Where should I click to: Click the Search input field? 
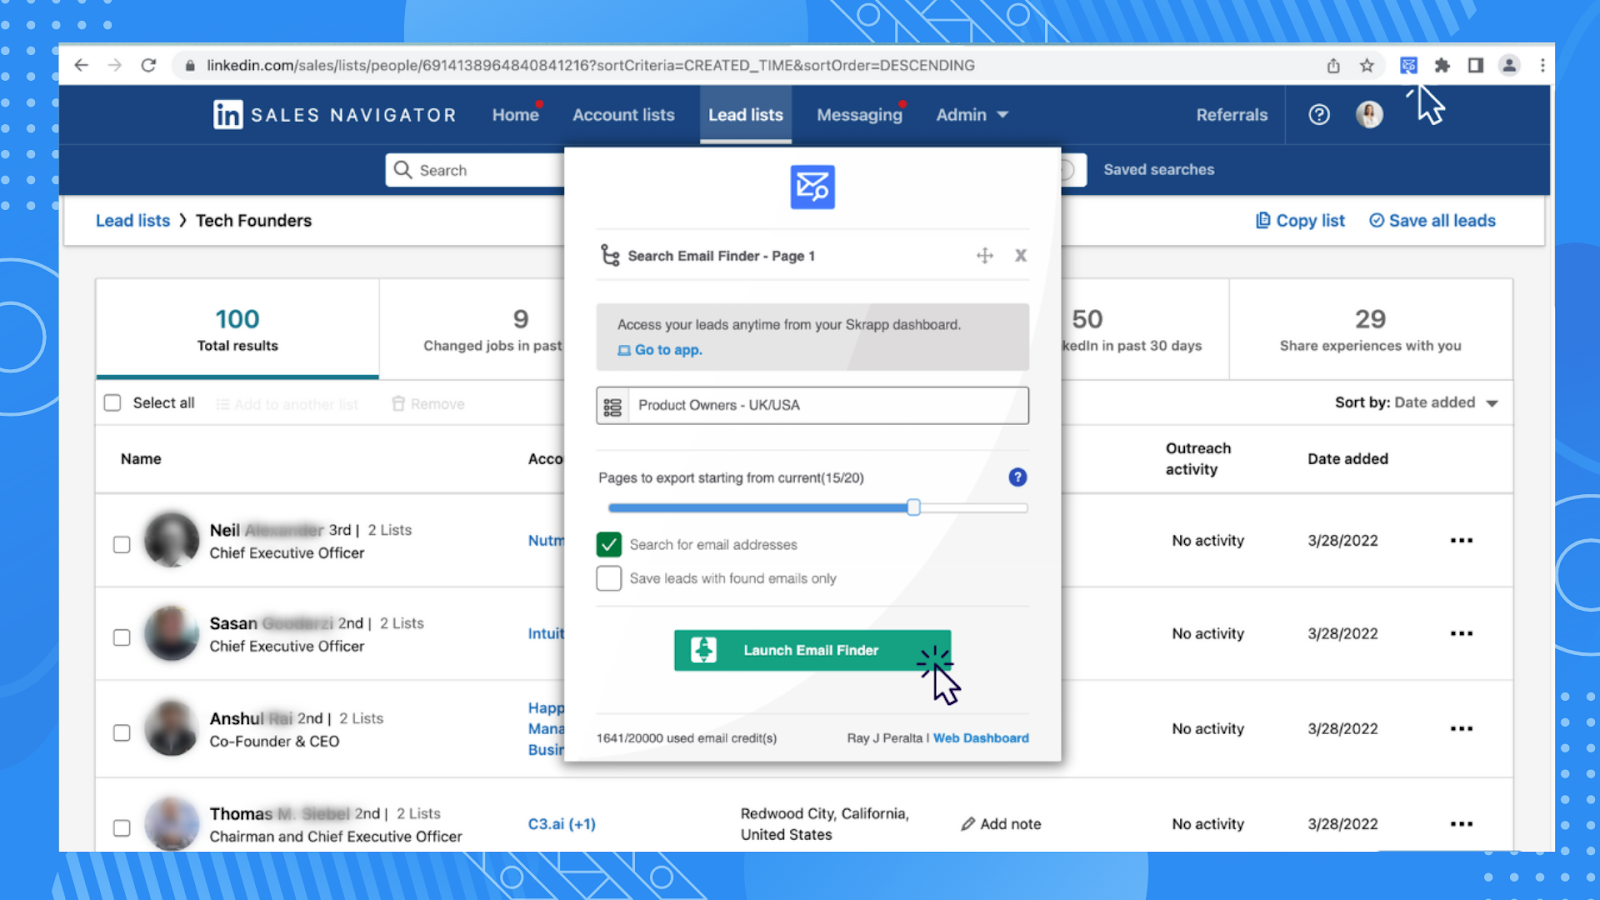point(475,170)
